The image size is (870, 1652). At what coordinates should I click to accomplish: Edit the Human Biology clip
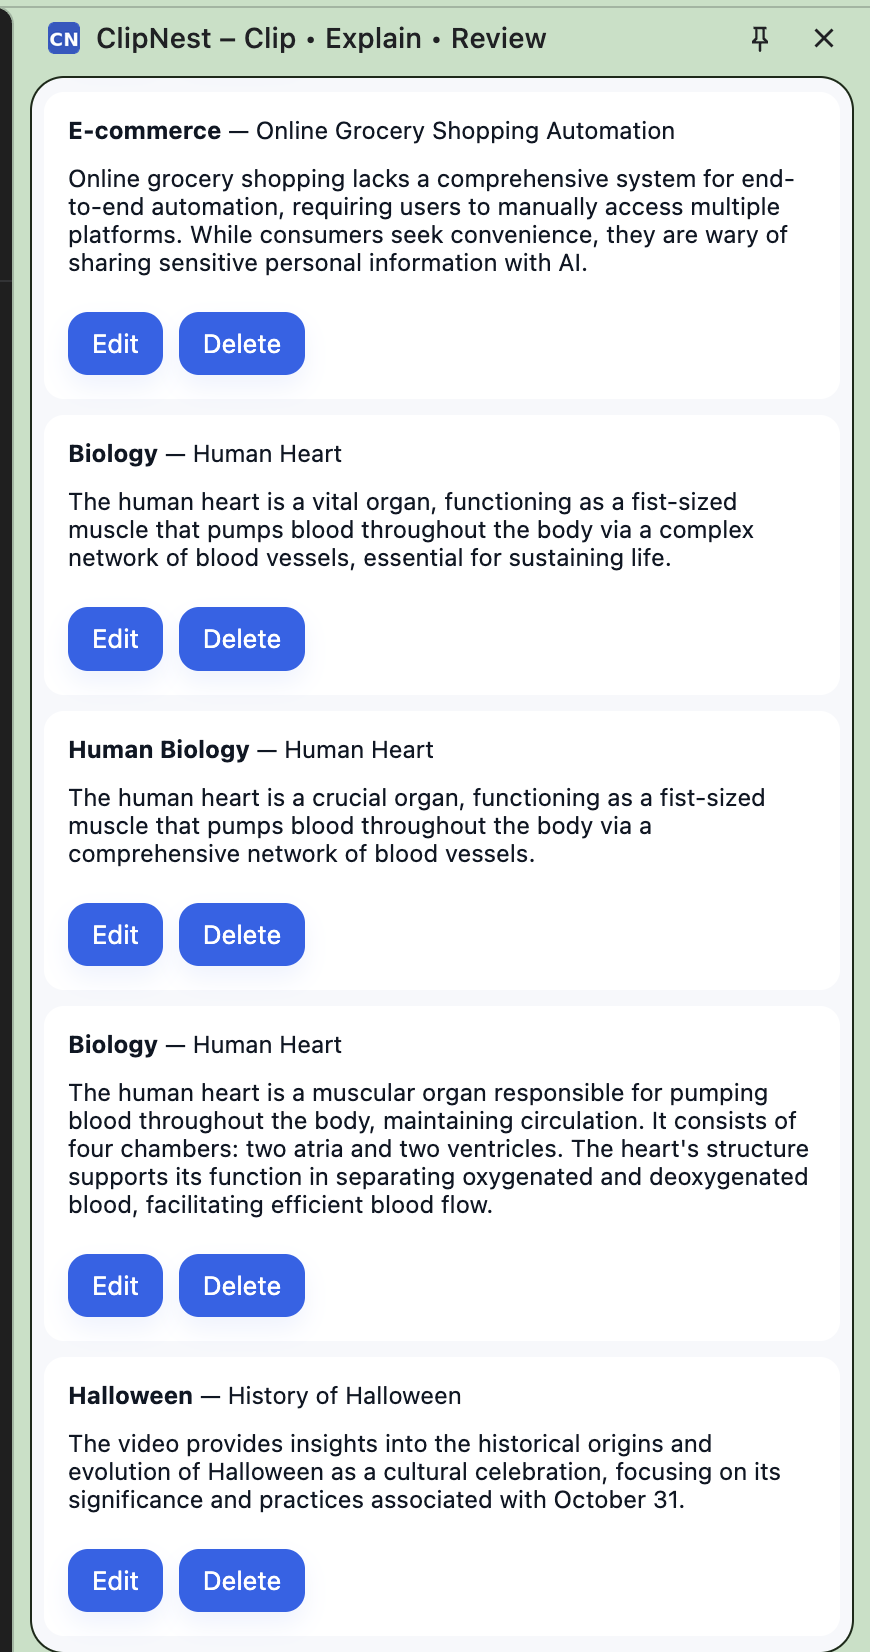click(115, 935)
